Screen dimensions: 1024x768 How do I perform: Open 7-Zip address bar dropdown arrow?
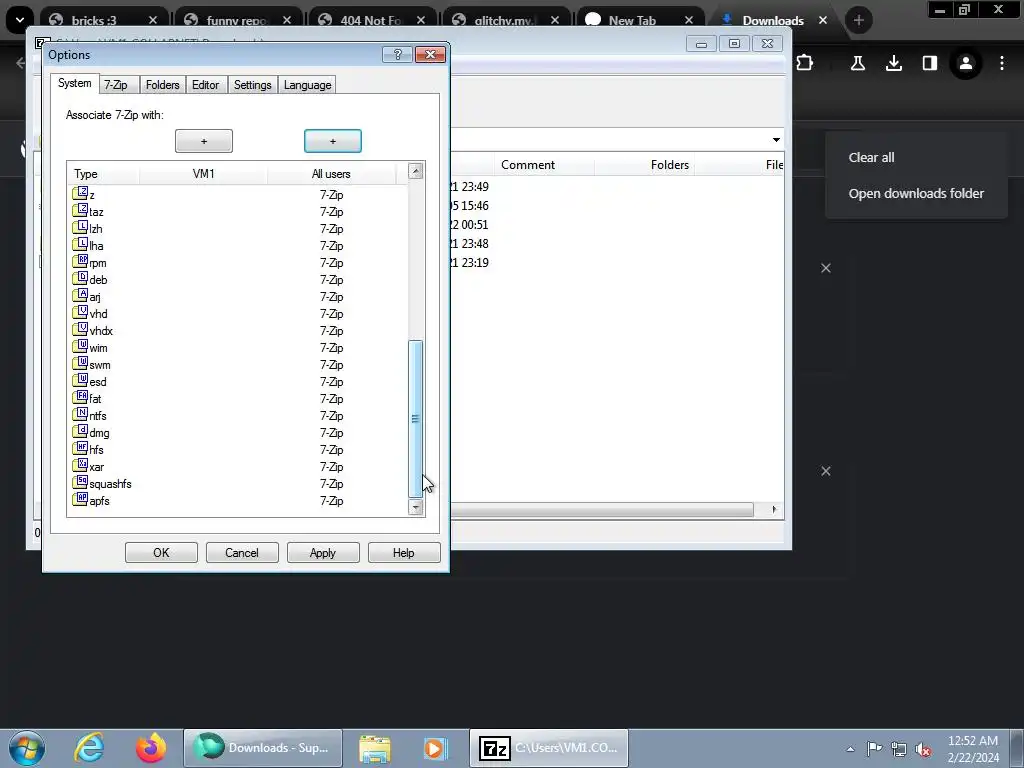776,140
